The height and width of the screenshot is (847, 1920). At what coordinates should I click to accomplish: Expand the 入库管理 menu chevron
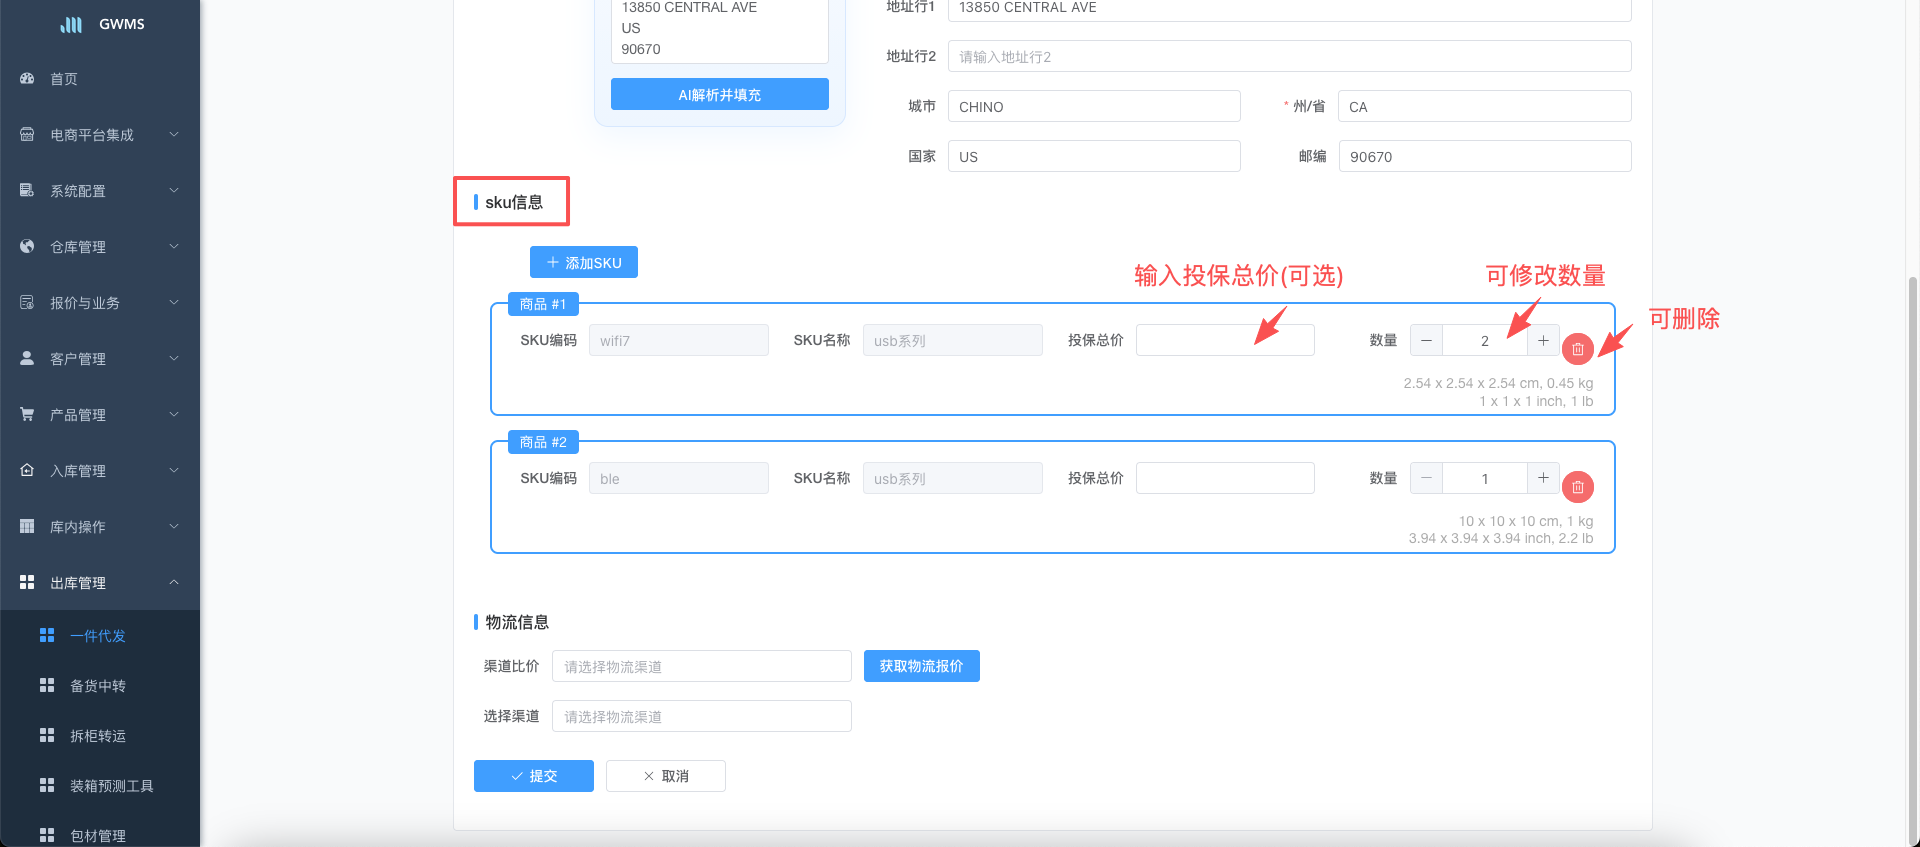click(x=174, y=470)
